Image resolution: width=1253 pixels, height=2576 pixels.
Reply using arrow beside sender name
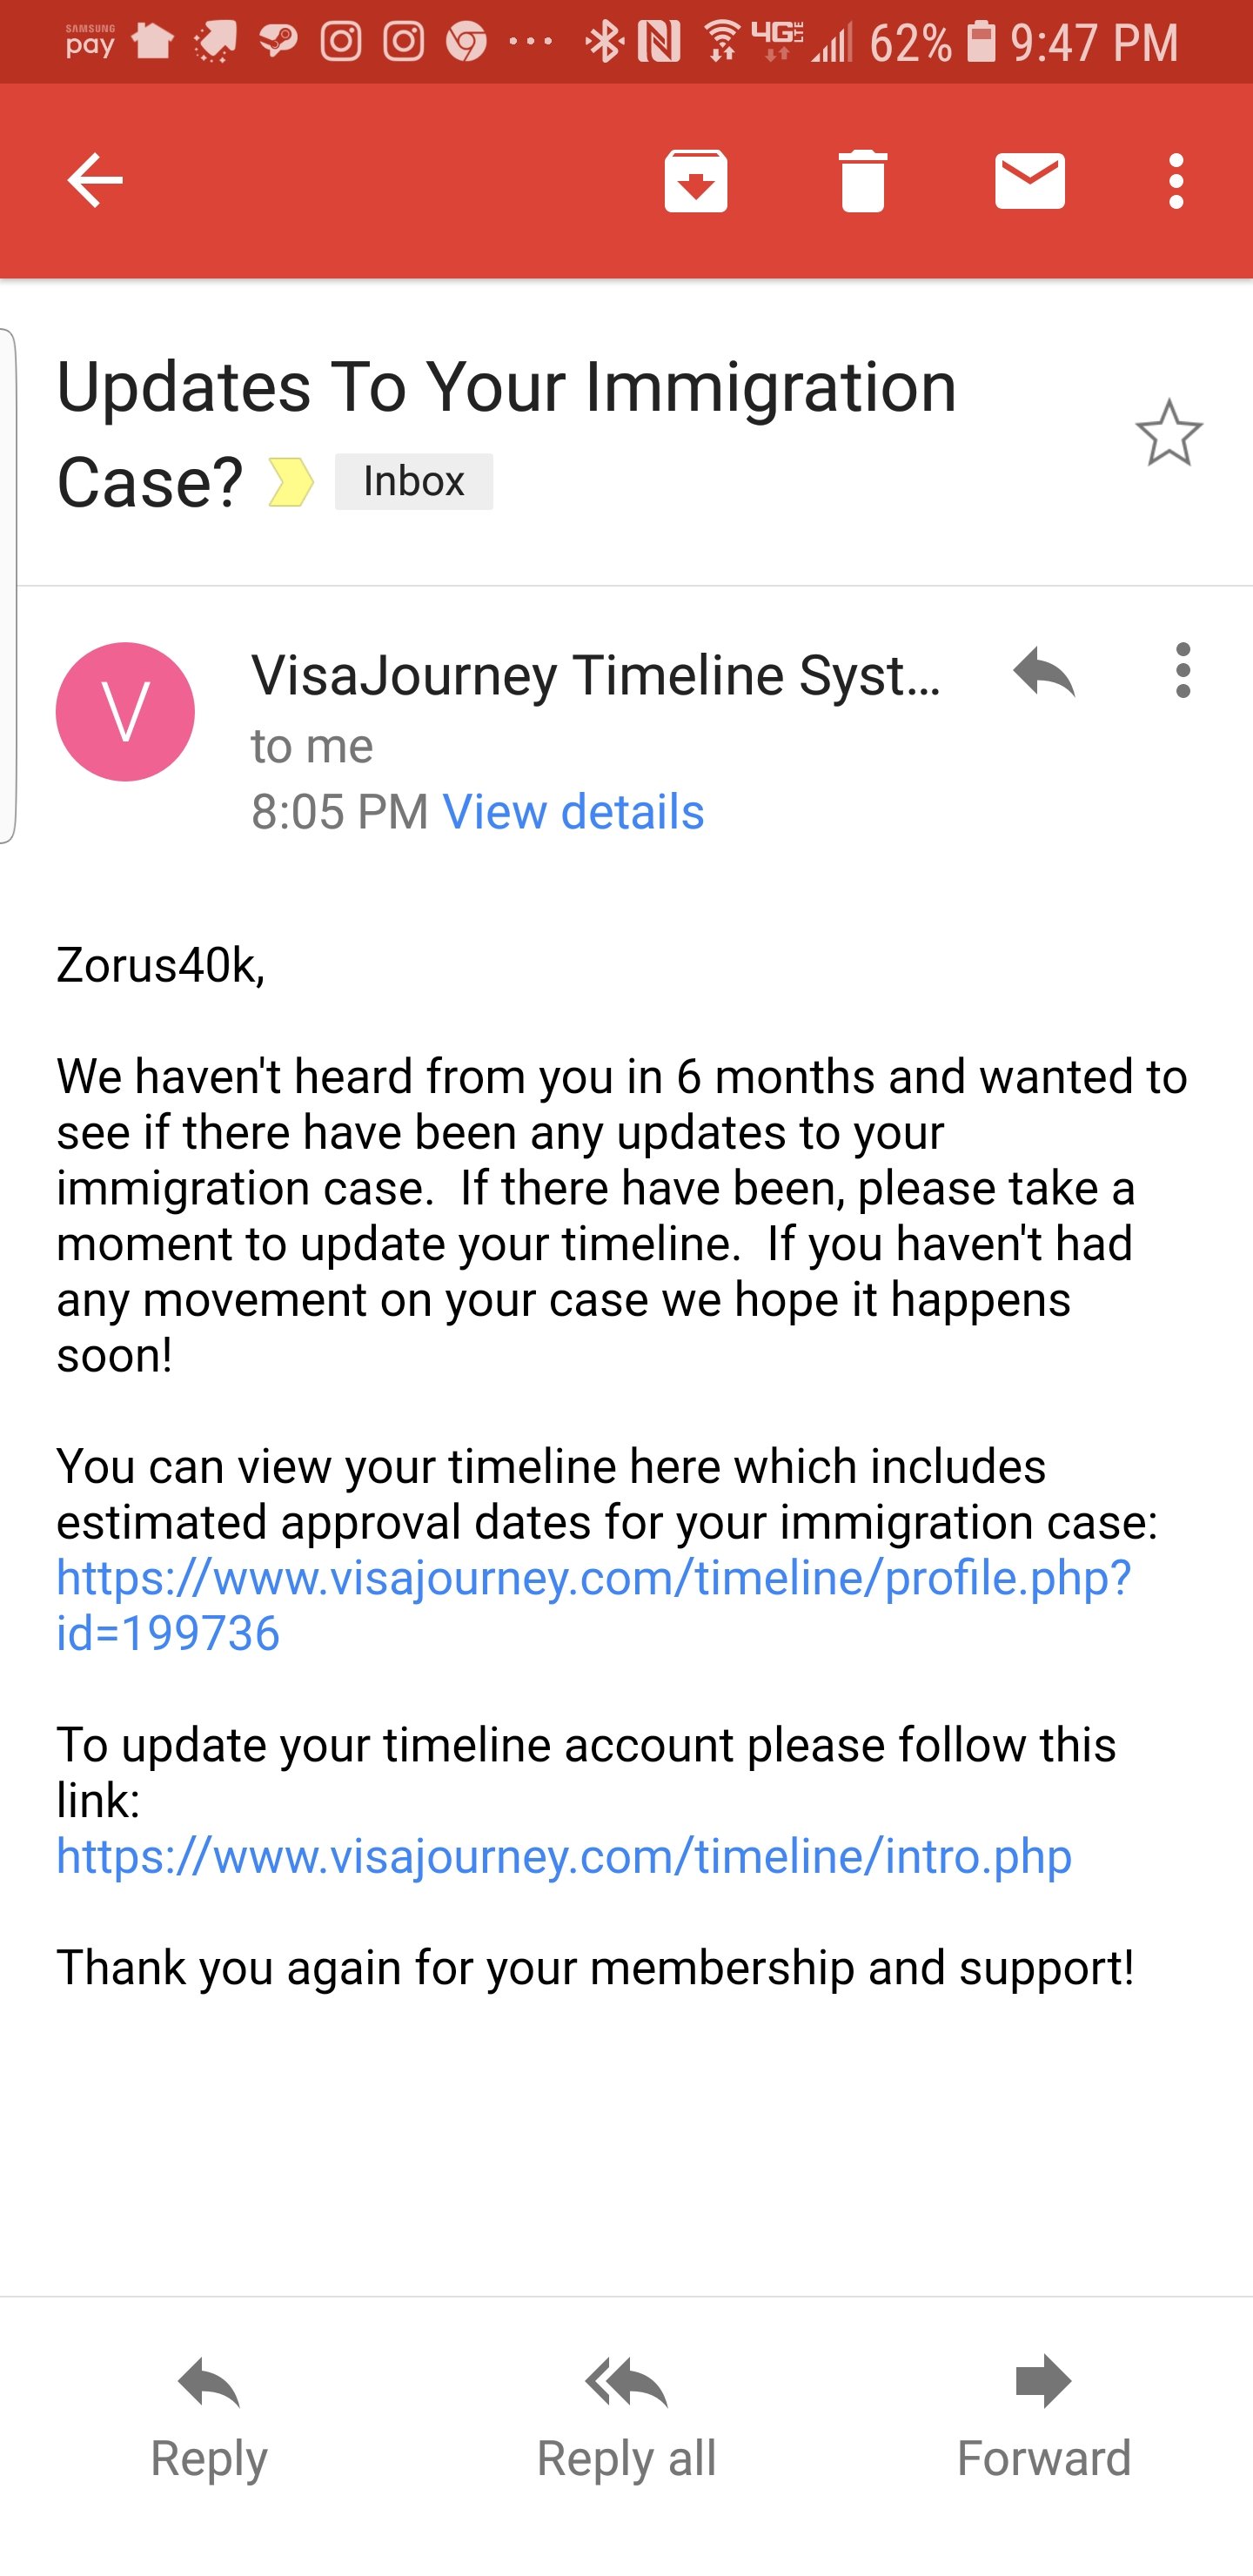coord(1044,671)
